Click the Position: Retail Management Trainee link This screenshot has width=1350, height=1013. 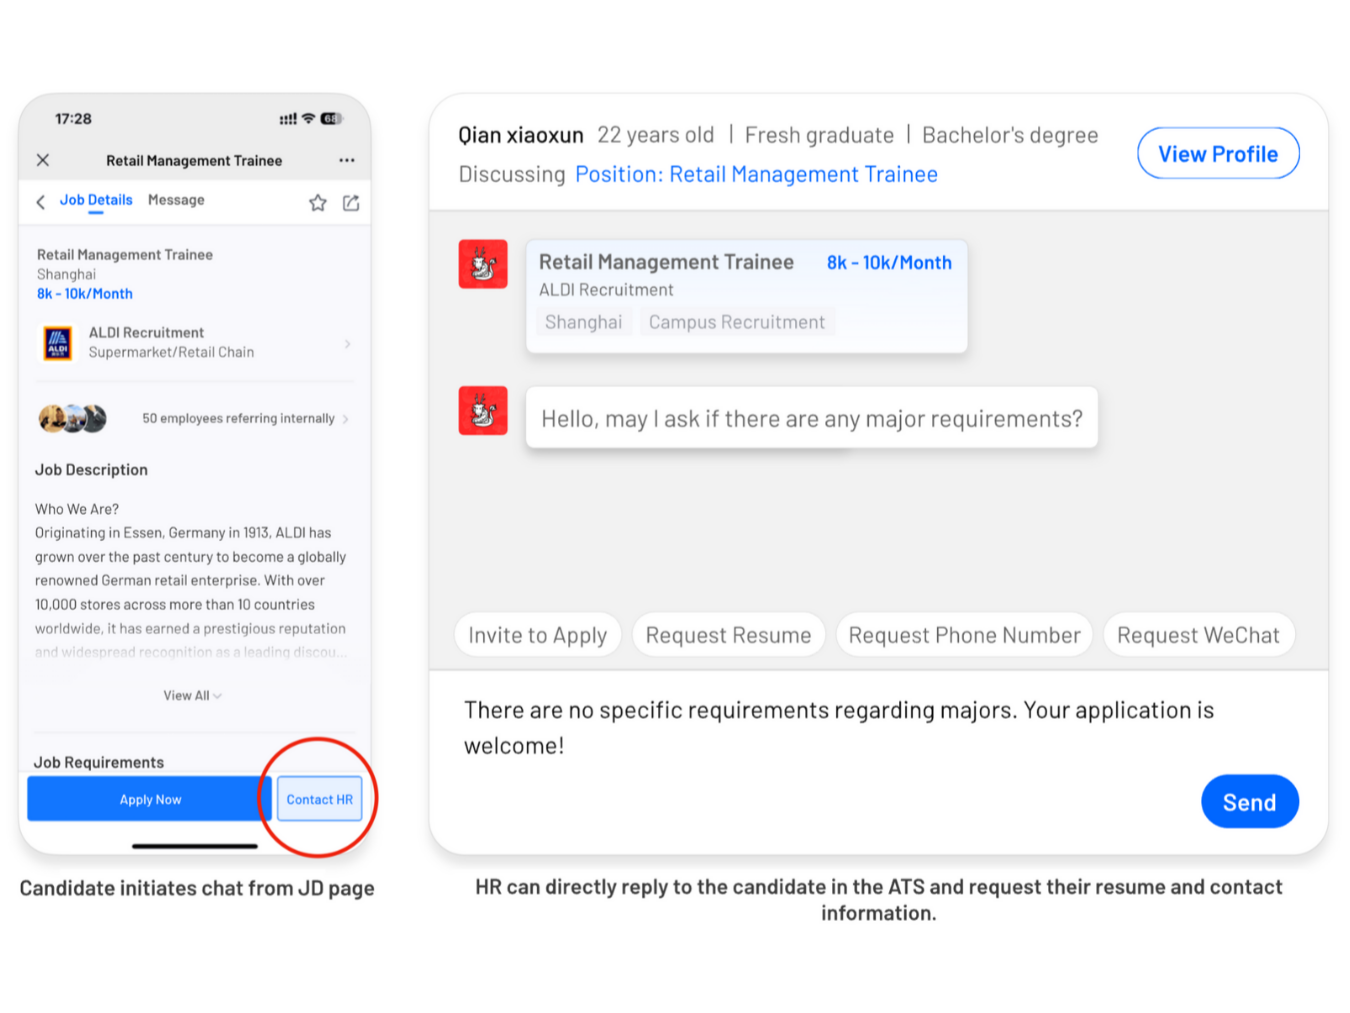756,175
